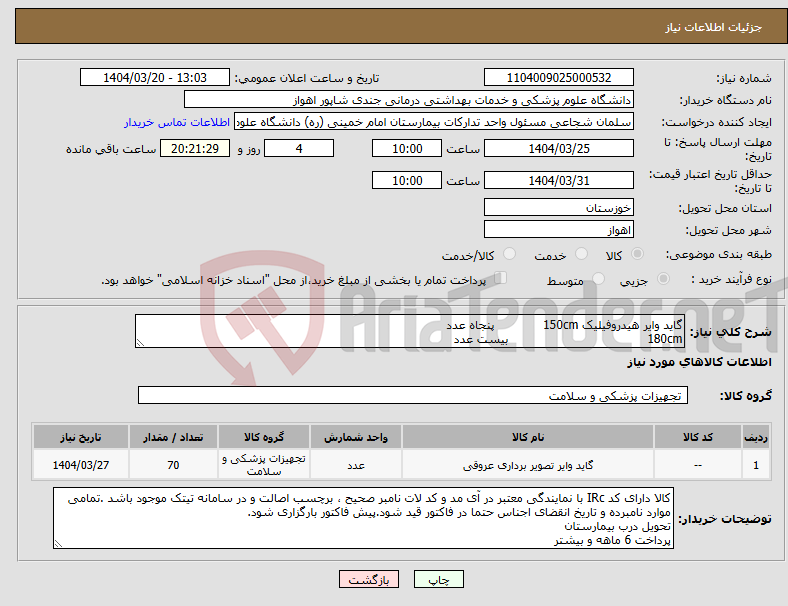788x606 pixels.
Task: Click the remaining days field showing 4
Action: pyautogui.click(x=299, y=148)
